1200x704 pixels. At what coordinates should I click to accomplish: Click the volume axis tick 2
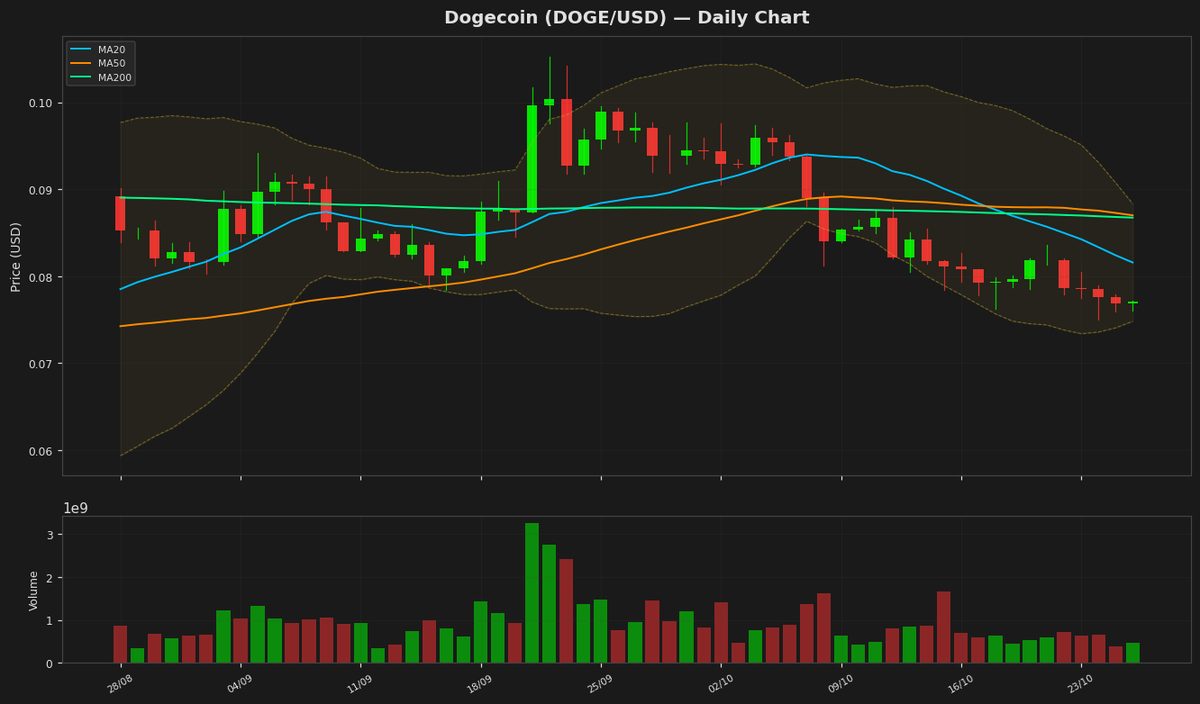point(50,578)
